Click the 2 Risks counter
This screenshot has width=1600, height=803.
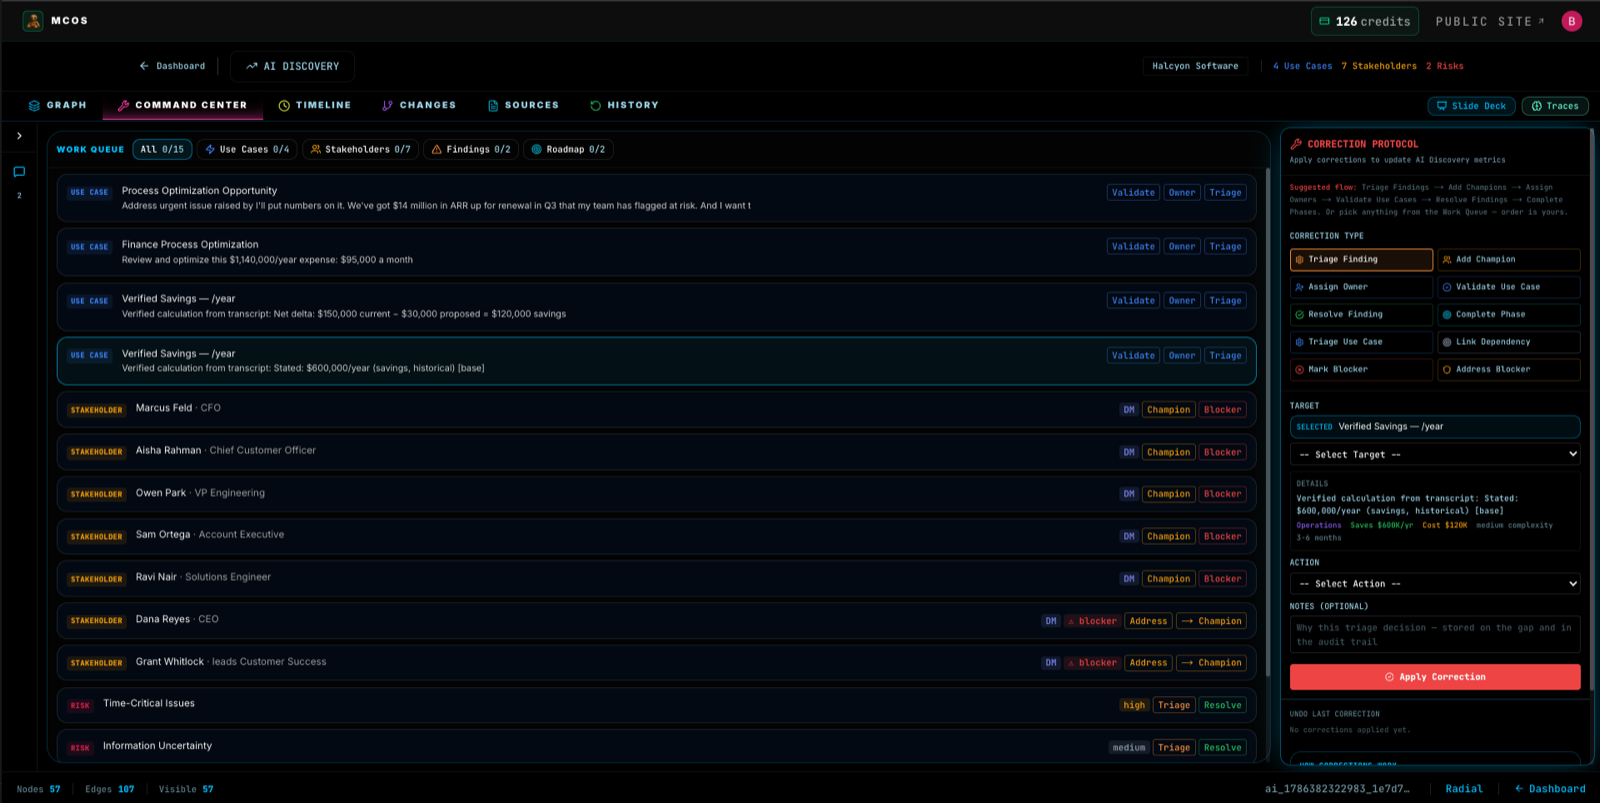pyautogui.click(x=1444, y=66)
